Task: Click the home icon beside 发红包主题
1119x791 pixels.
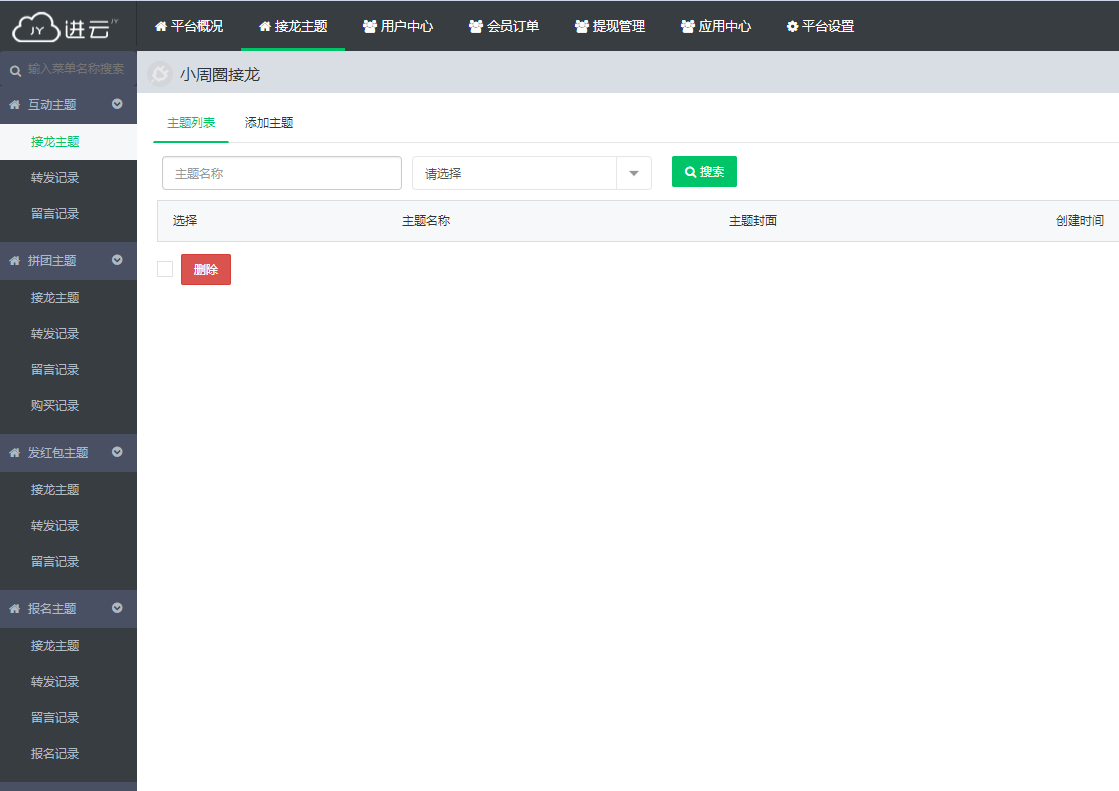Action: click(15, 453)
